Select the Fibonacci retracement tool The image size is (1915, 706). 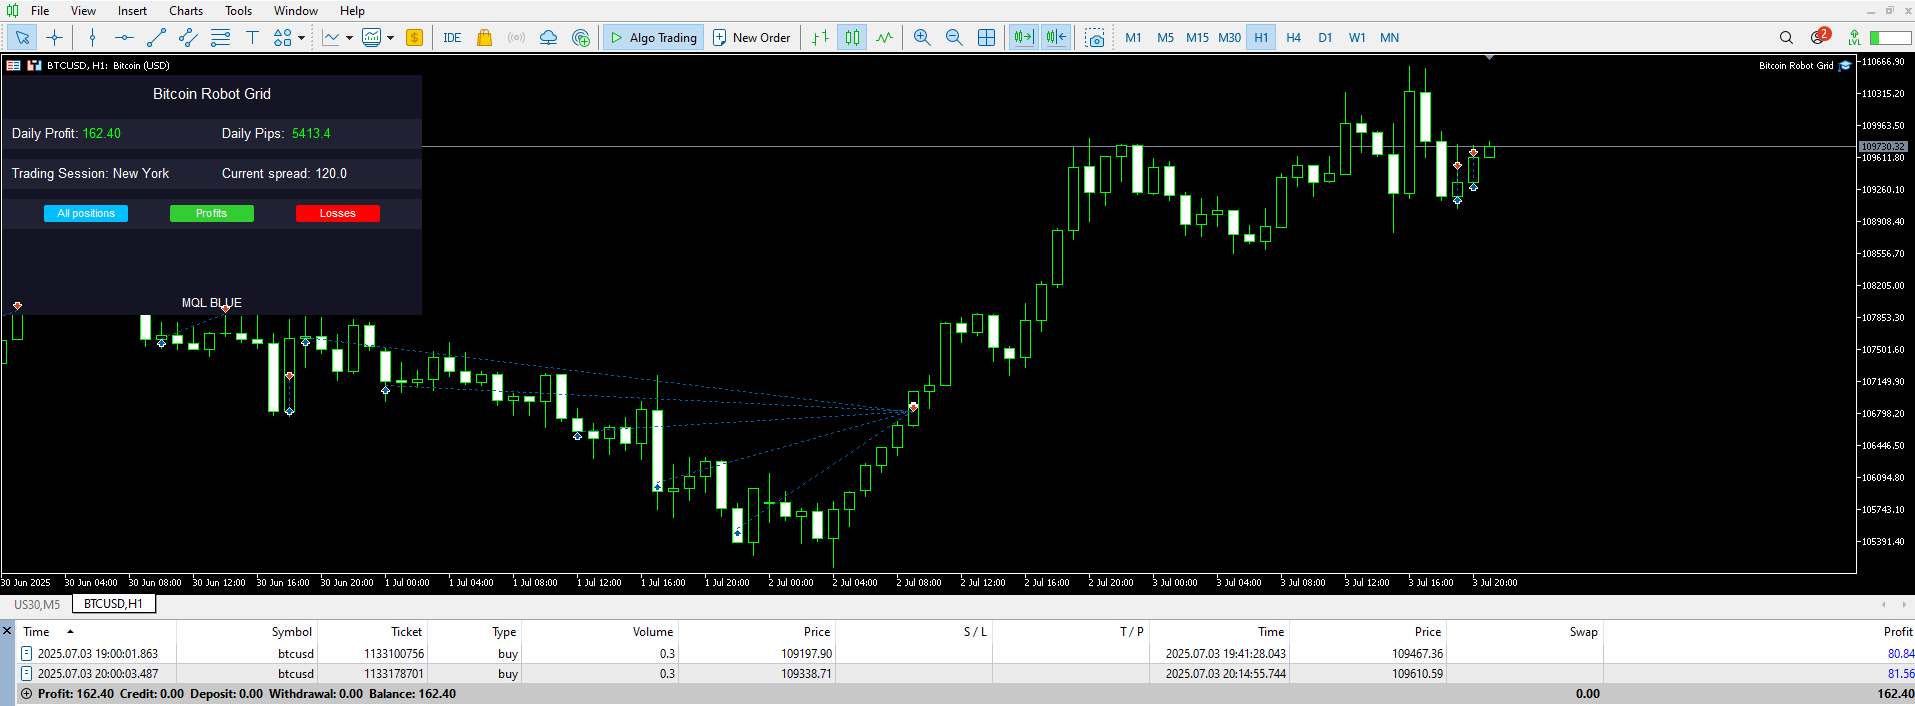220,38
